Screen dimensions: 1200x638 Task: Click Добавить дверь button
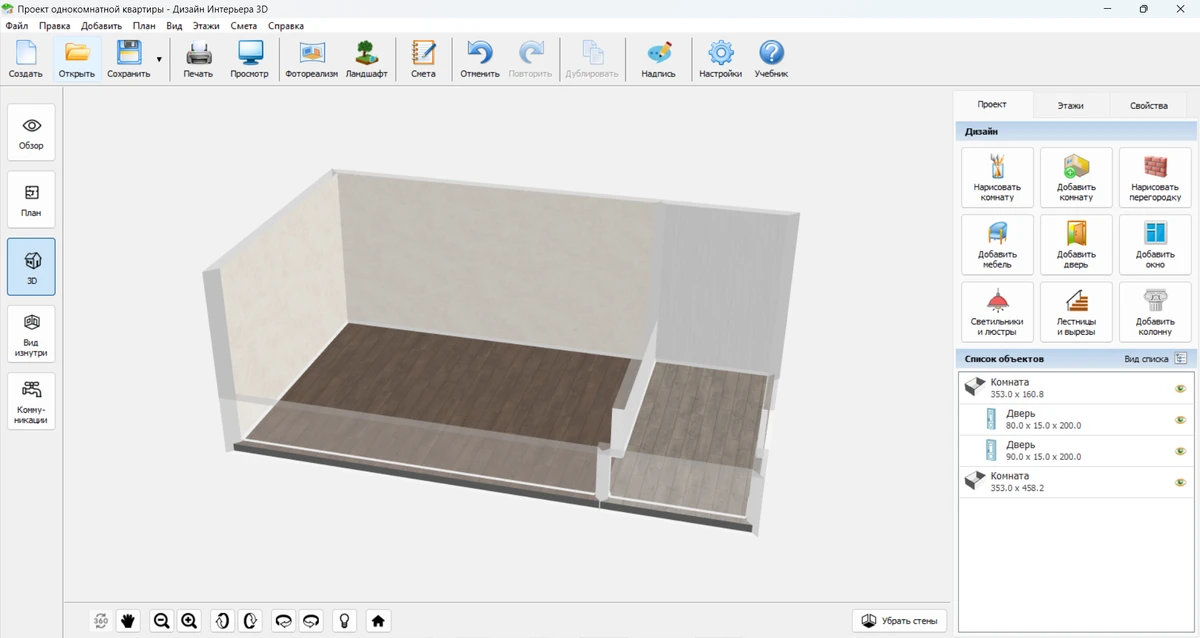(x=1076, y=244)
